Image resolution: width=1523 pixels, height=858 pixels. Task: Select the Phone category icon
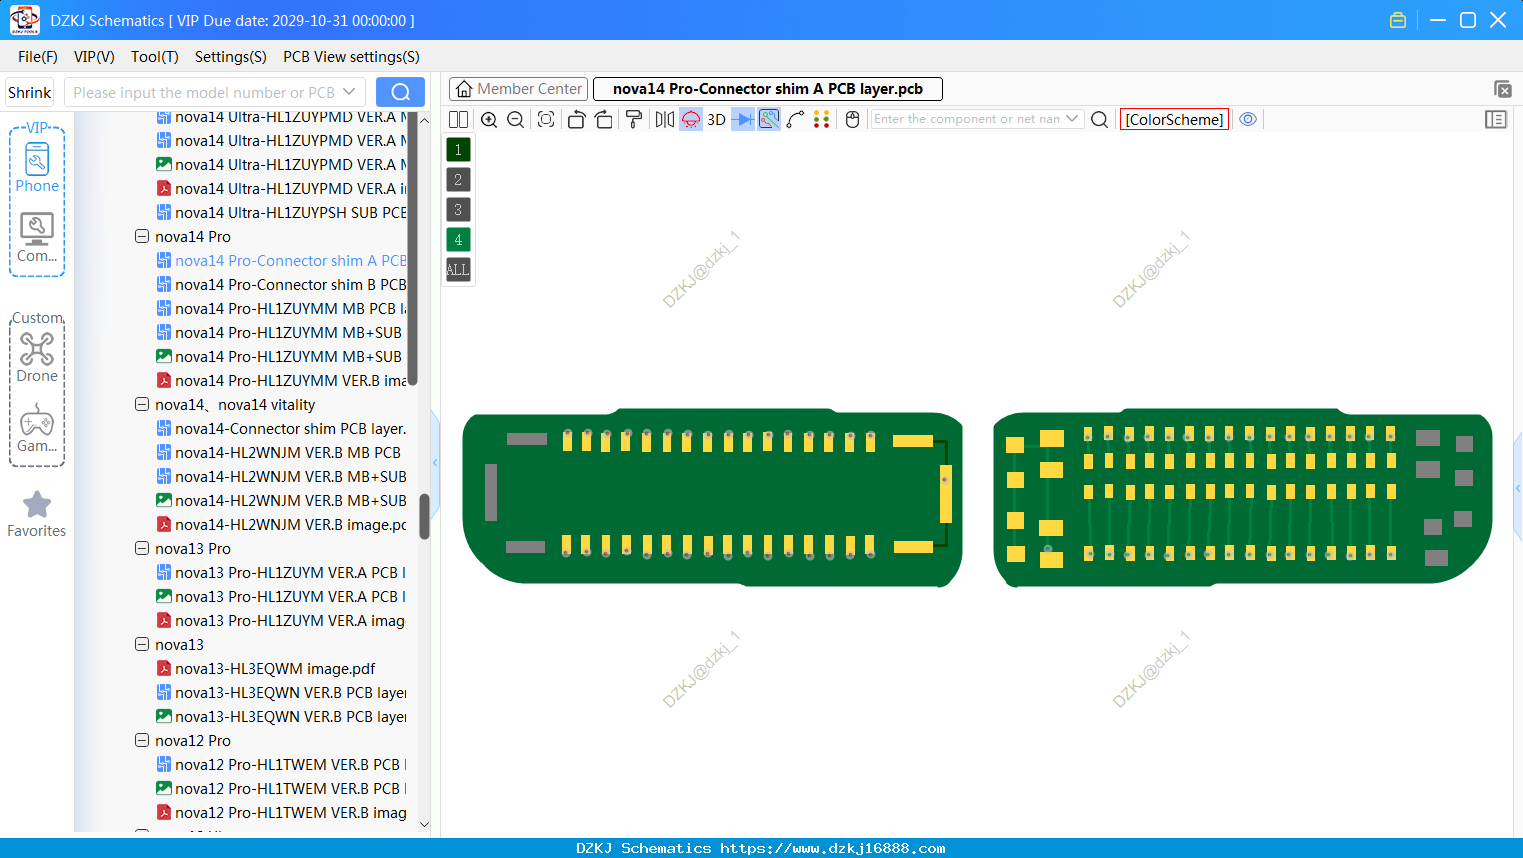pos(37,168)
